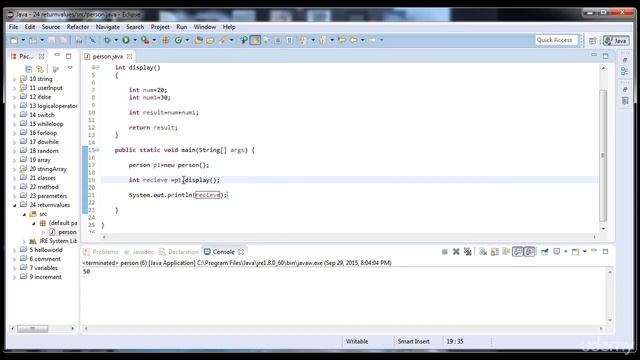Click the Open Task folder icon
640x360 pixels.
[x=210, y=40]
